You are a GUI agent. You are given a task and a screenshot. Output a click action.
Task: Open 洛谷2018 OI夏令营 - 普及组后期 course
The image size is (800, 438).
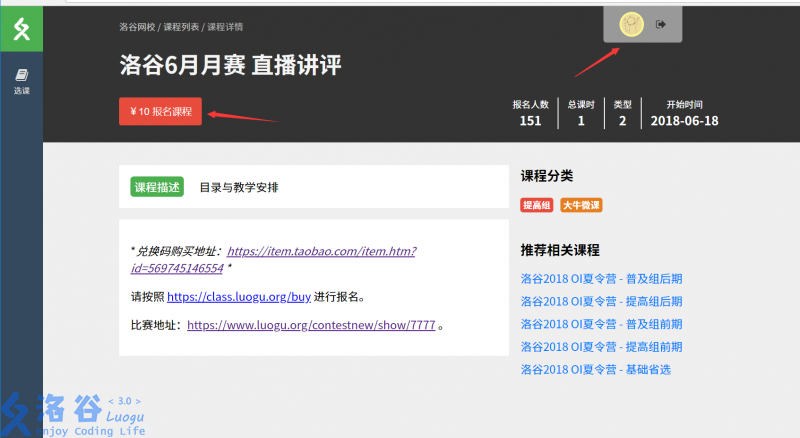601,279
